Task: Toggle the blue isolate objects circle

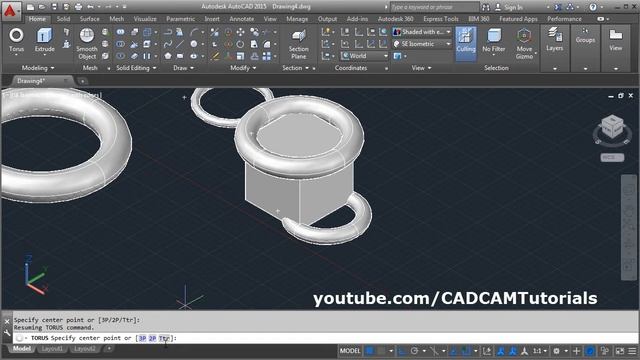Action: [x=590, y=351]
